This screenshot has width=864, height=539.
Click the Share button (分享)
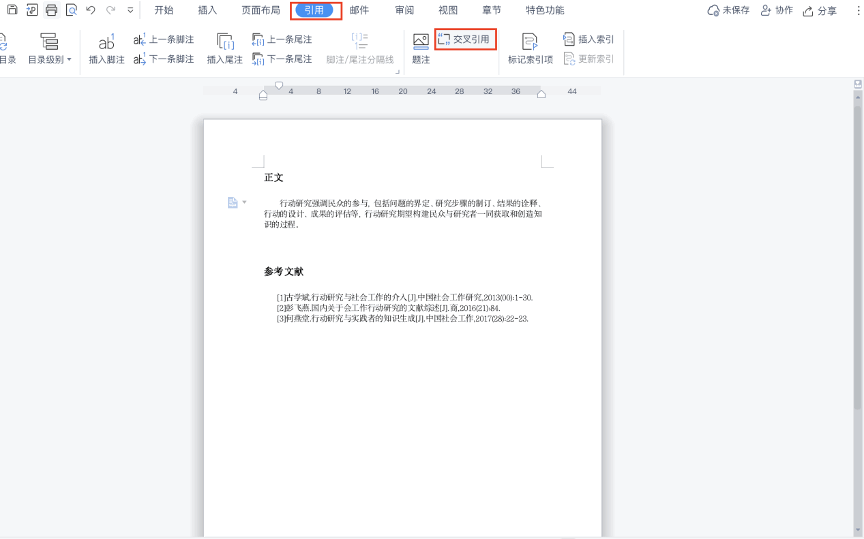coord(819,10)
